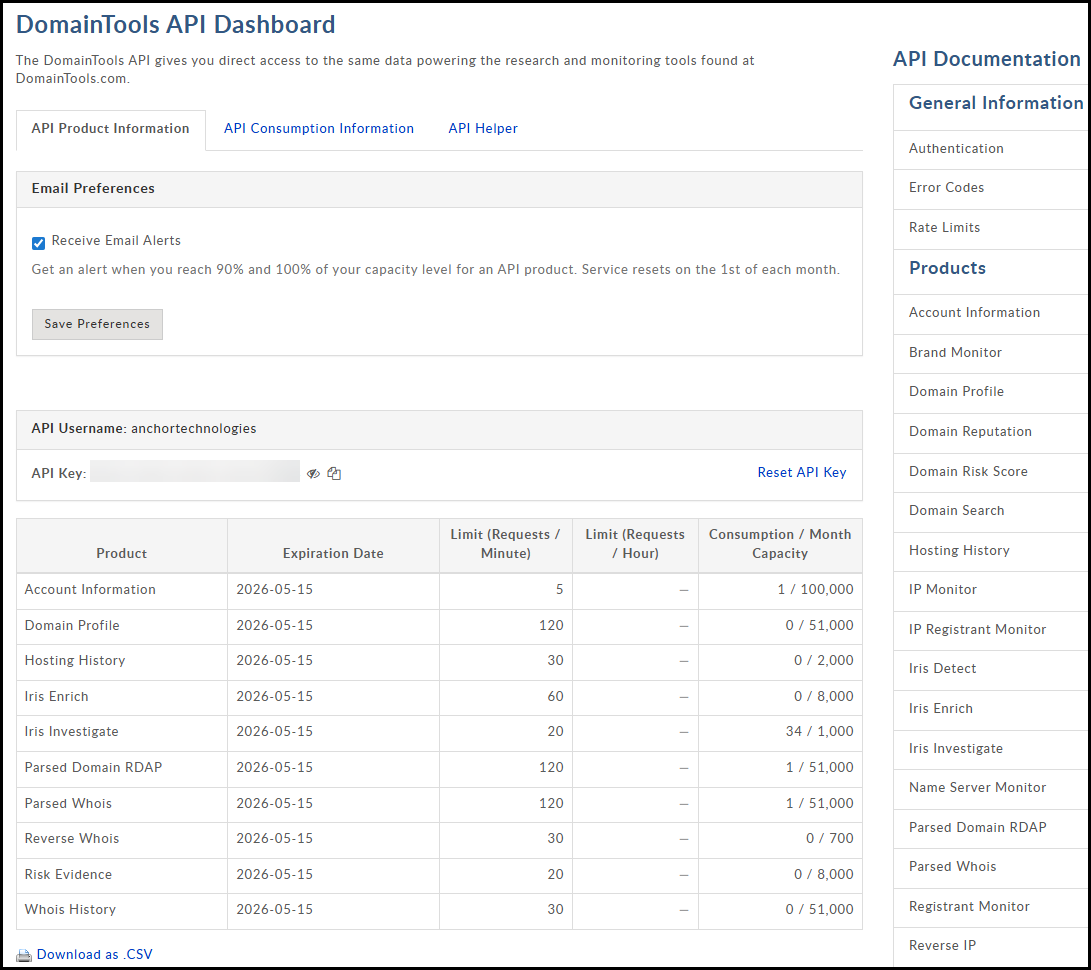The height and width of the screenshot is (970, 1091).
Task: Switch to API Consumption Information tab
Action: tap(318, 128)
